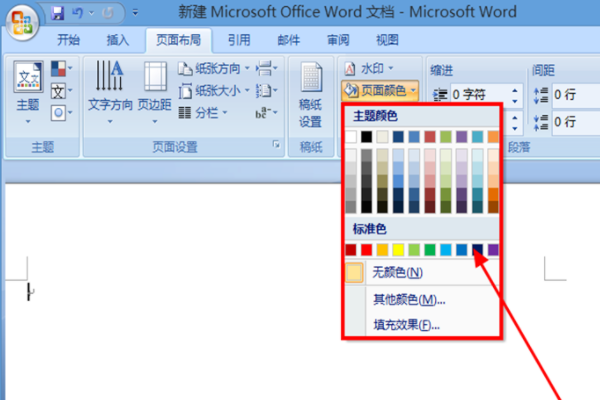The width and height of the screenshot is (600, 400).
Task: Open 稿纸设置 manuscript paper settings
Action: (x=310, y=95)
